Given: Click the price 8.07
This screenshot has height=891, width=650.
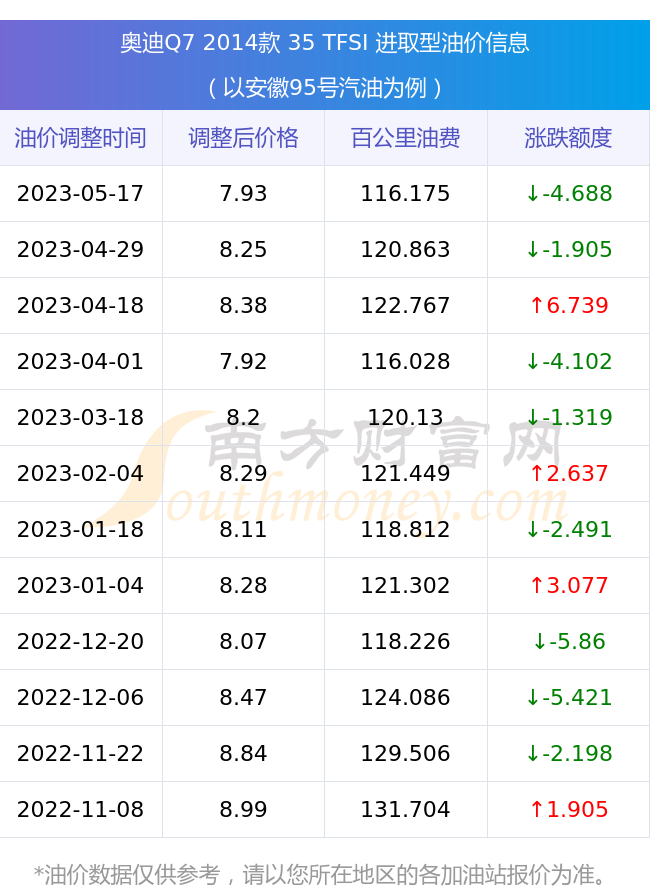Looking at the screenshot, I should [243, 642].
